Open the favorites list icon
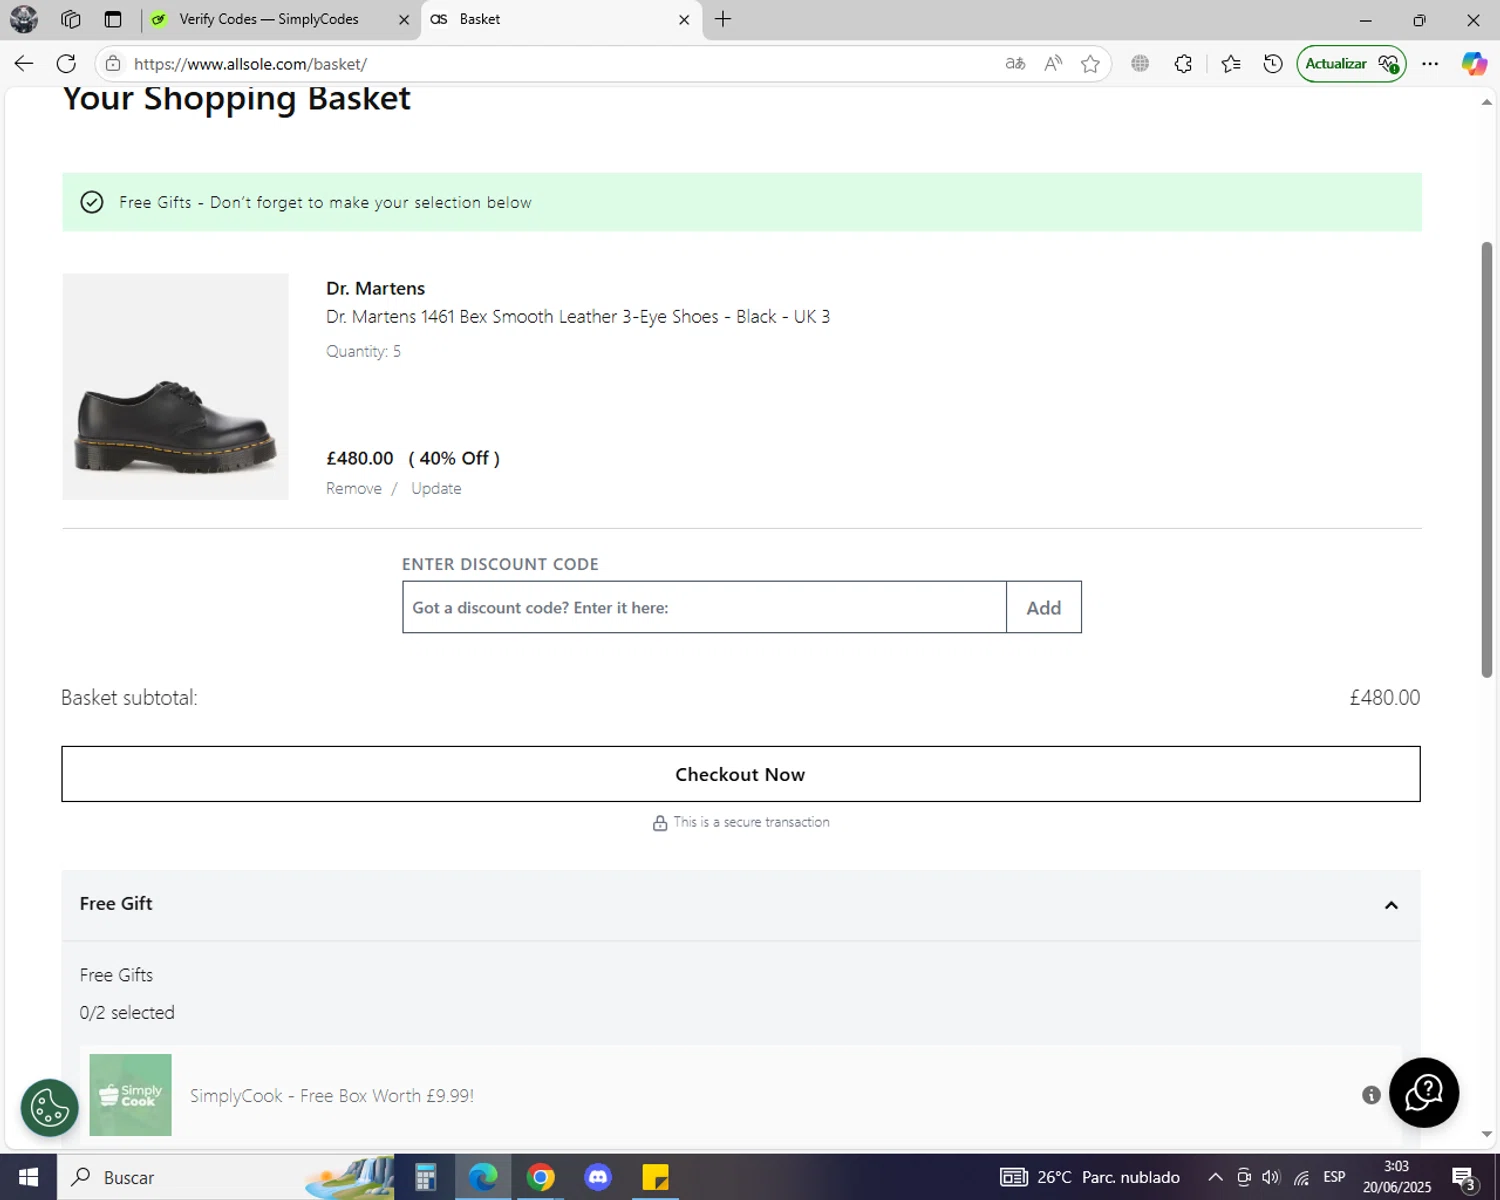 [x=1231, y=64]
